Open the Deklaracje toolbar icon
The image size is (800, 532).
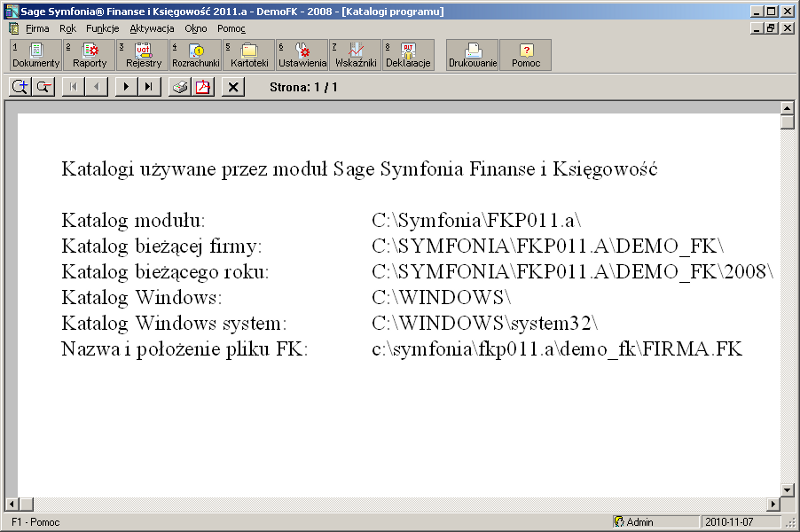click(x=408, y=55)
